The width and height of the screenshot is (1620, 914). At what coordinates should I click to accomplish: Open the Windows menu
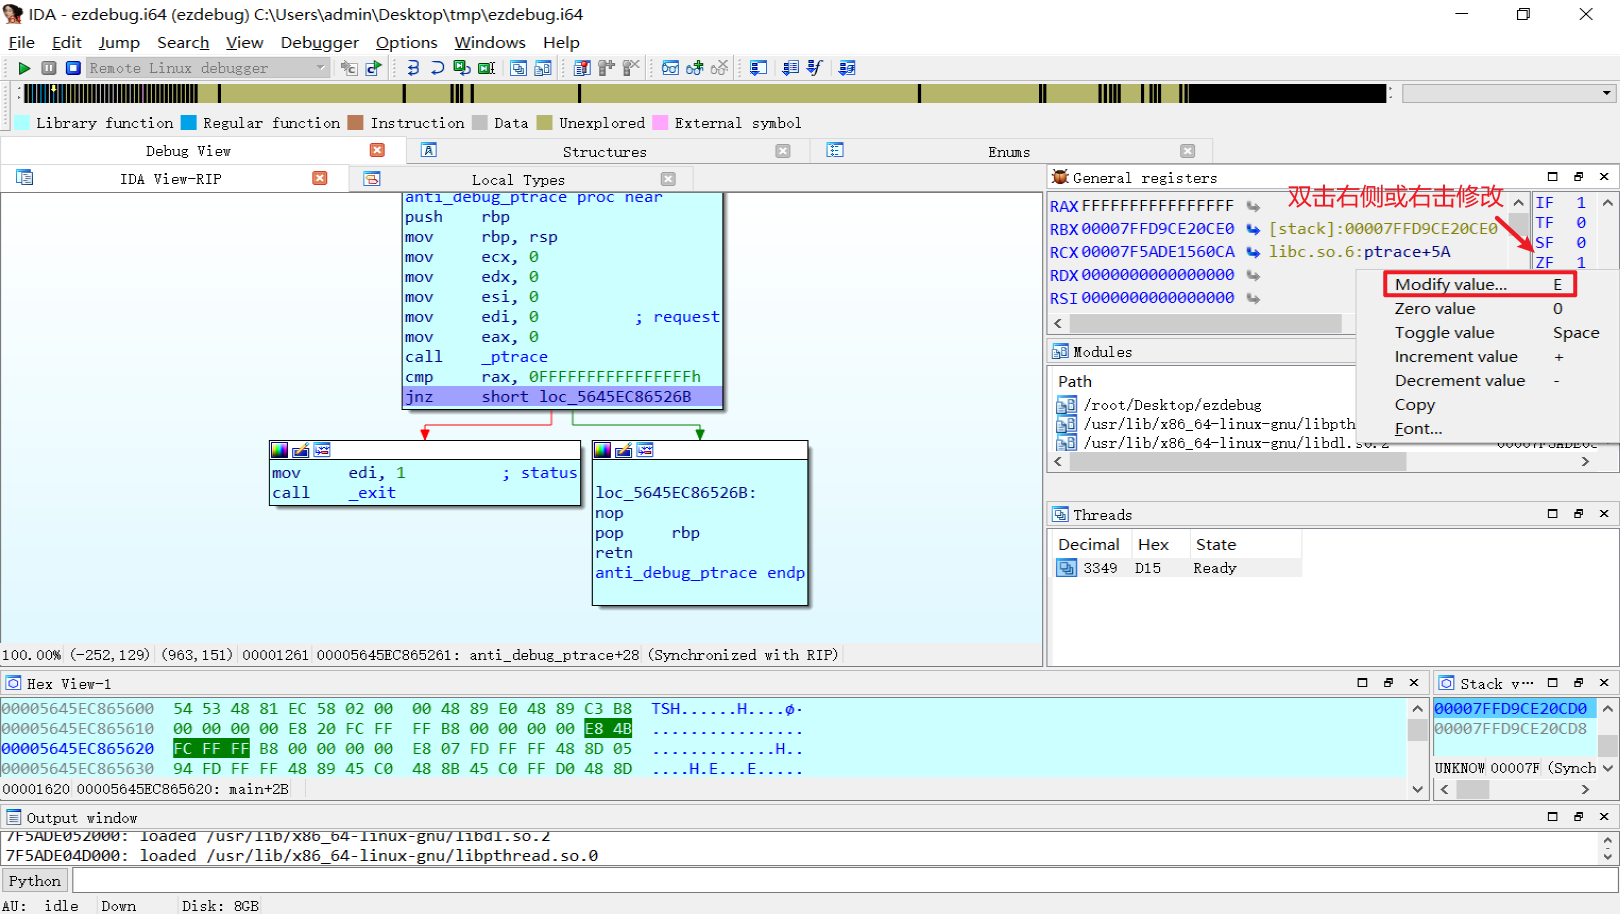(490, 42)
